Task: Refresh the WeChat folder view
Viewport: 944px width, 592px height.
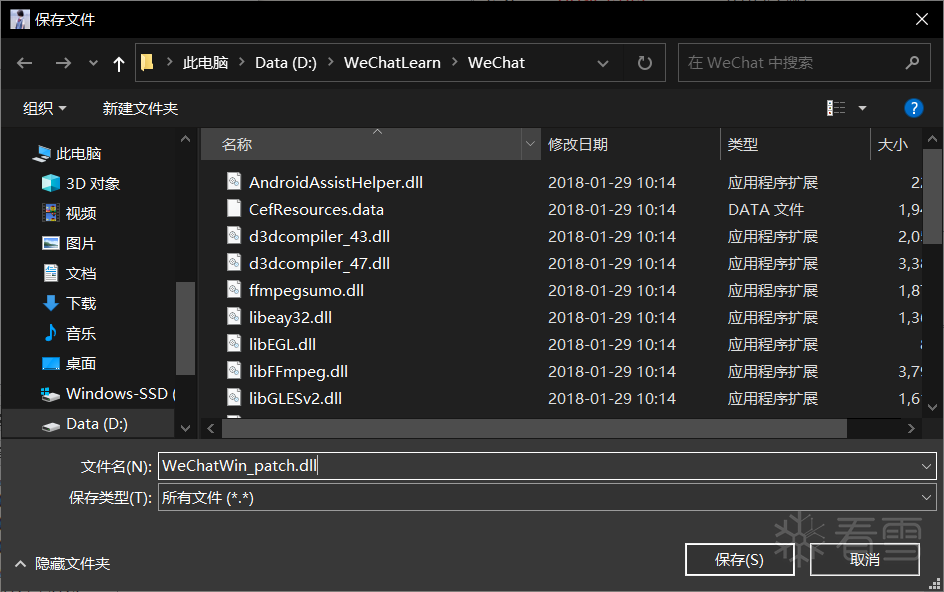Action: pyautogui.click(x=645, y=63)
